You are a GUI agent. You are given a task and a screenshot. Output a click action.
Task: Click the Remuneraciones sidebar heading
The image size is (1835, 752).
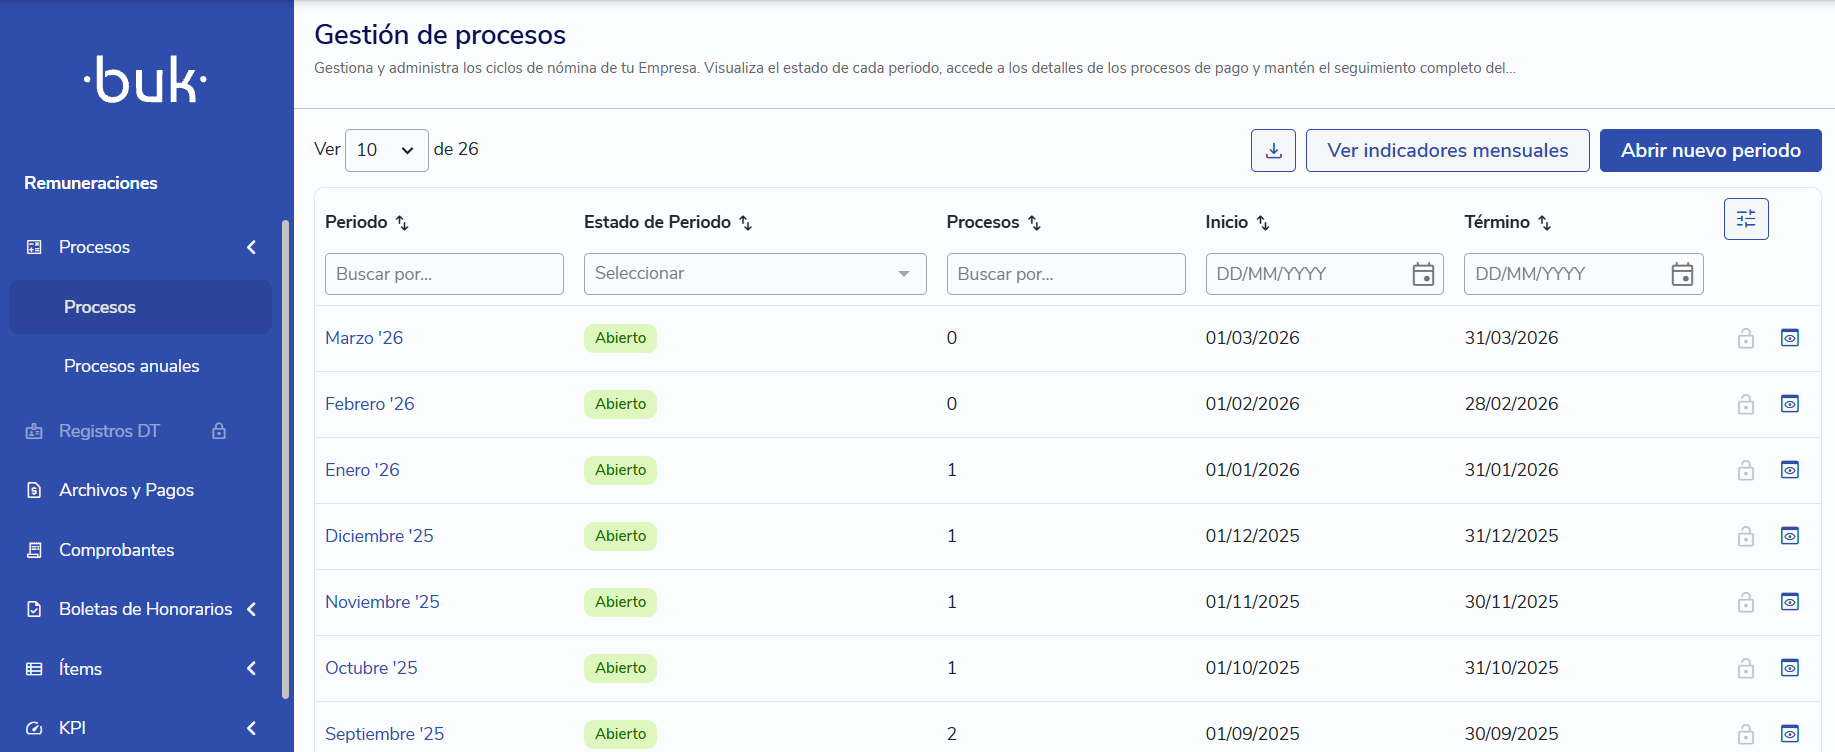91,183
